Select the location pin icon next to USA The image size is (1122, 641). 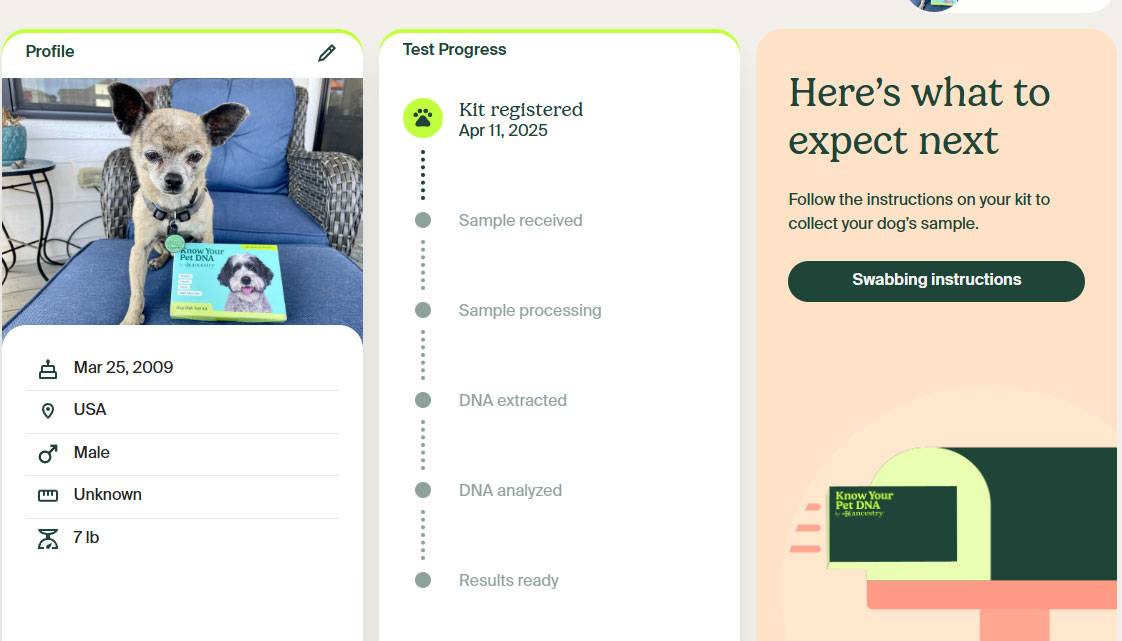(47, 410)
